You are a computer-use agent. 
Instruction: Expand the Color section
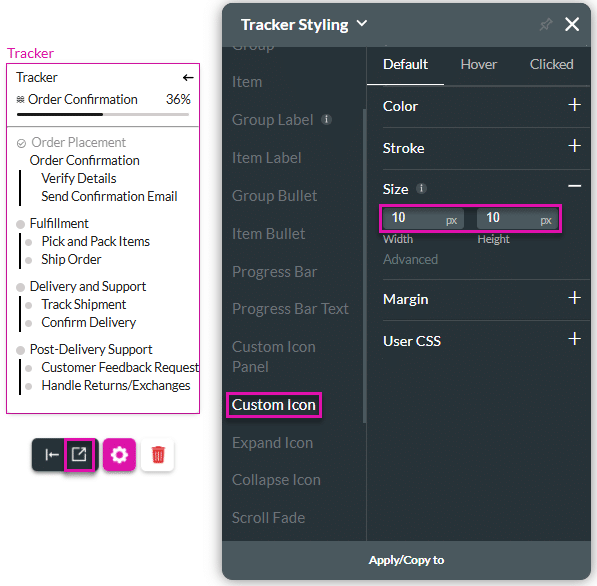point(575,105)
